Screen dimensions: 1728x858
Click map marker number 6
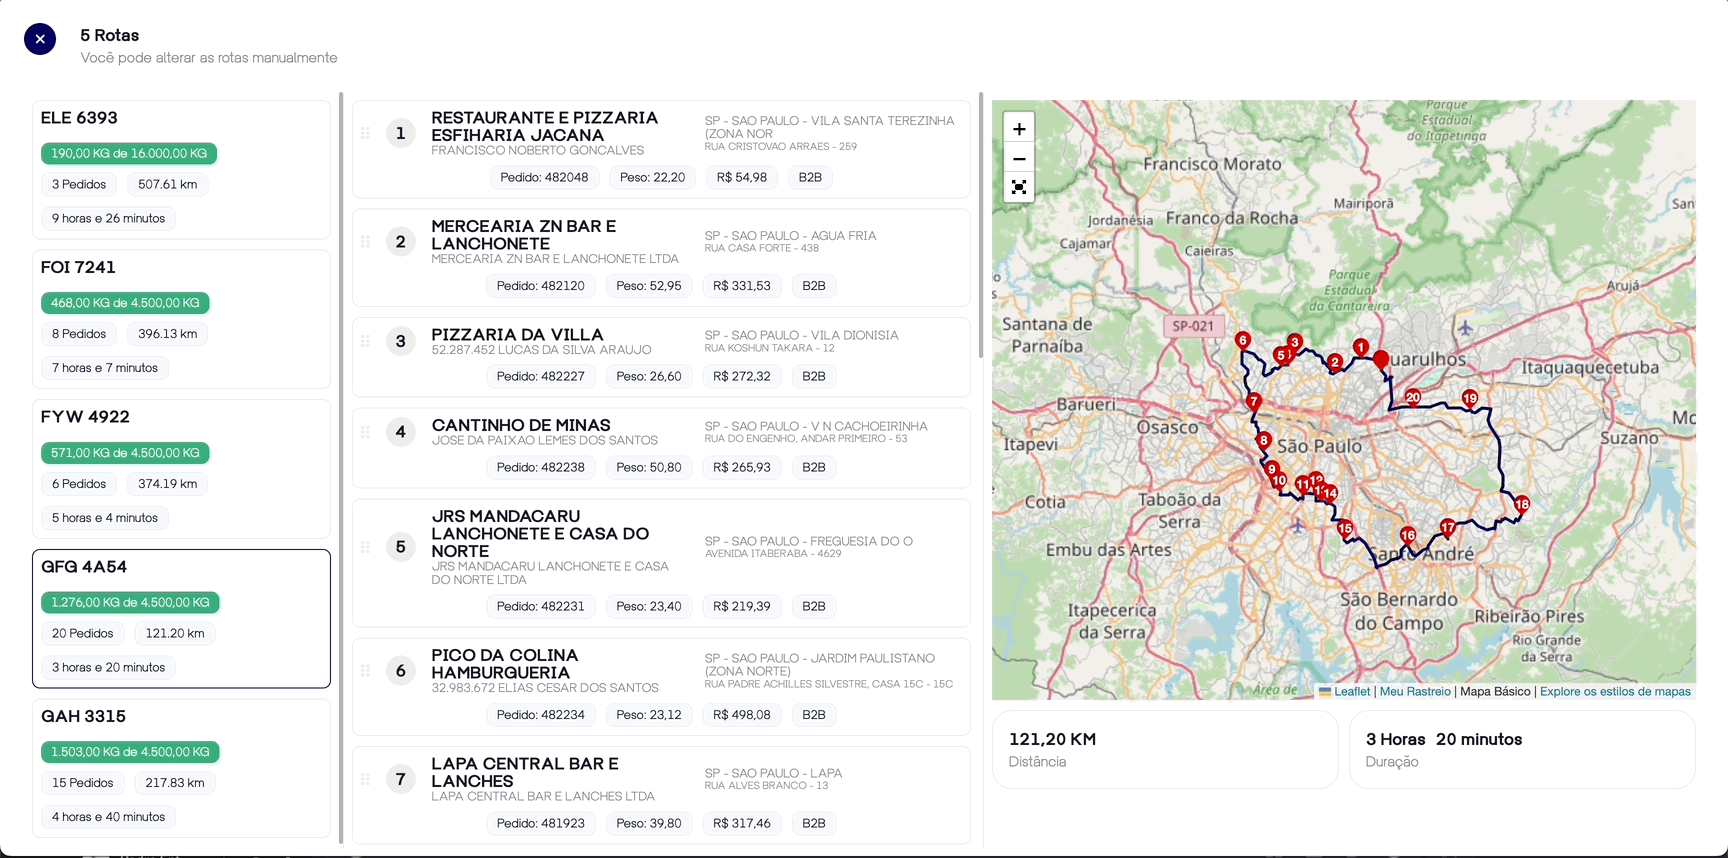1242,340
